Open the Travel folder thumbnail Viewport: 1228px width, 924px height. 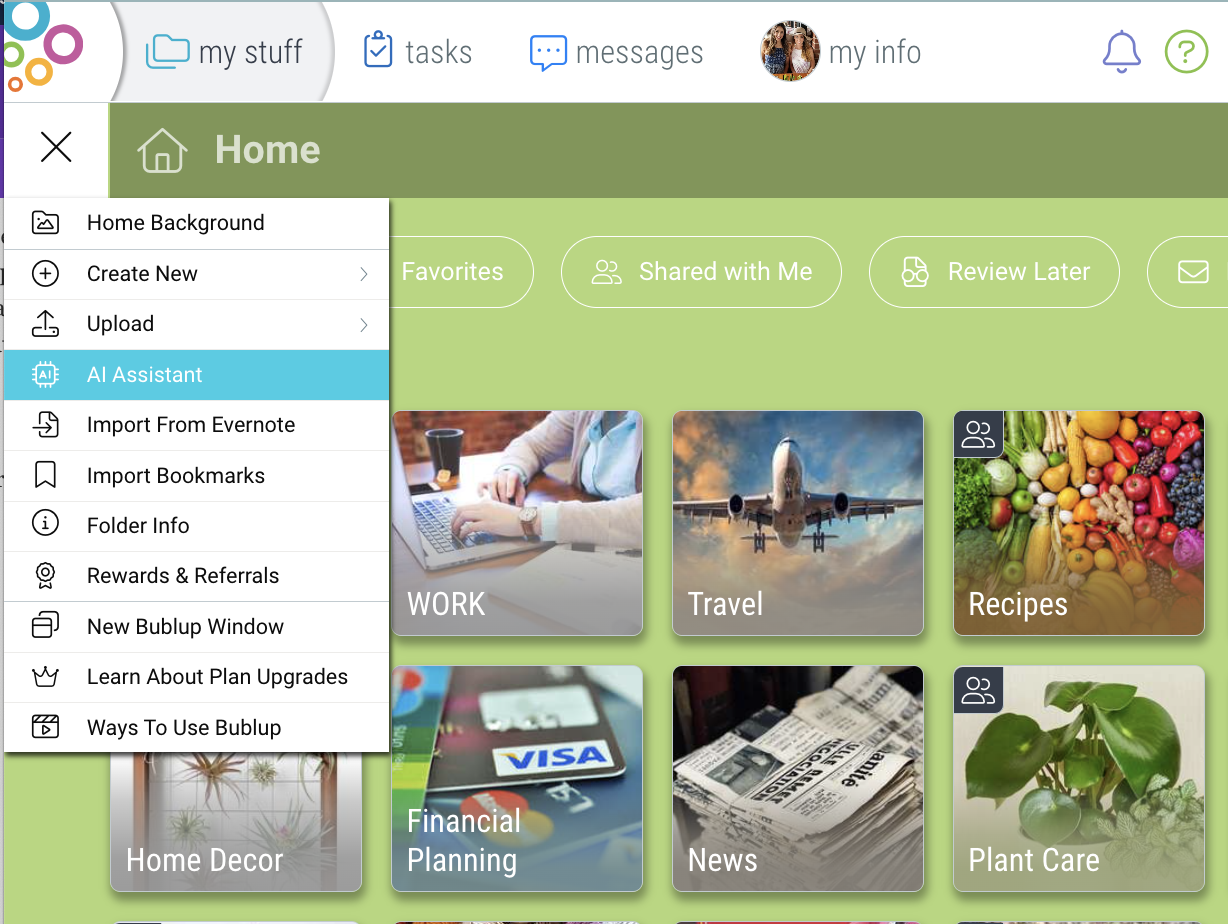point(798,523)
